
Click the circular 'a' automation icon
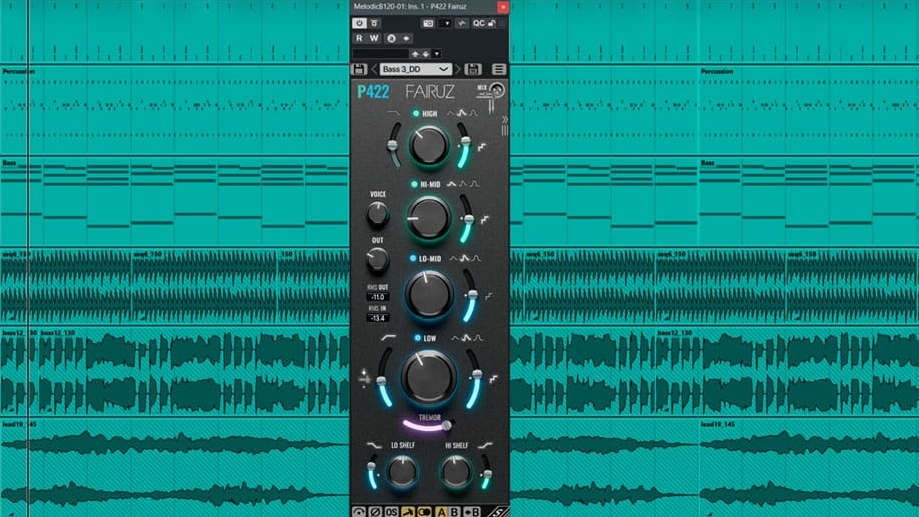[x=391, y=38]
